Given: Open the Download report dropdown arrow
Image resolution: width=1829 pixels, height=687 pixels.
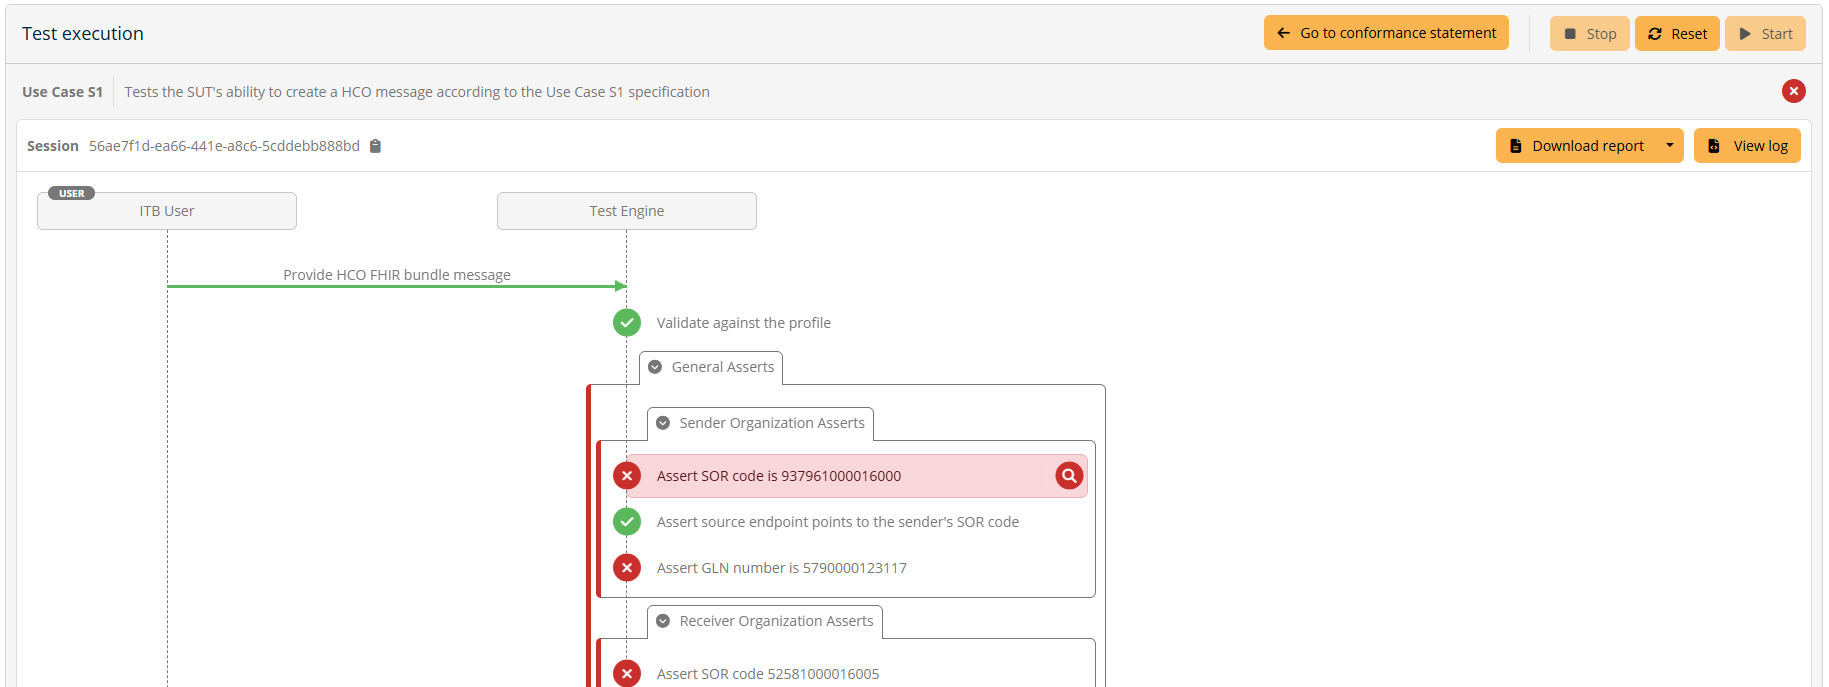Looking at the screenshot, I should (1669, 146).
